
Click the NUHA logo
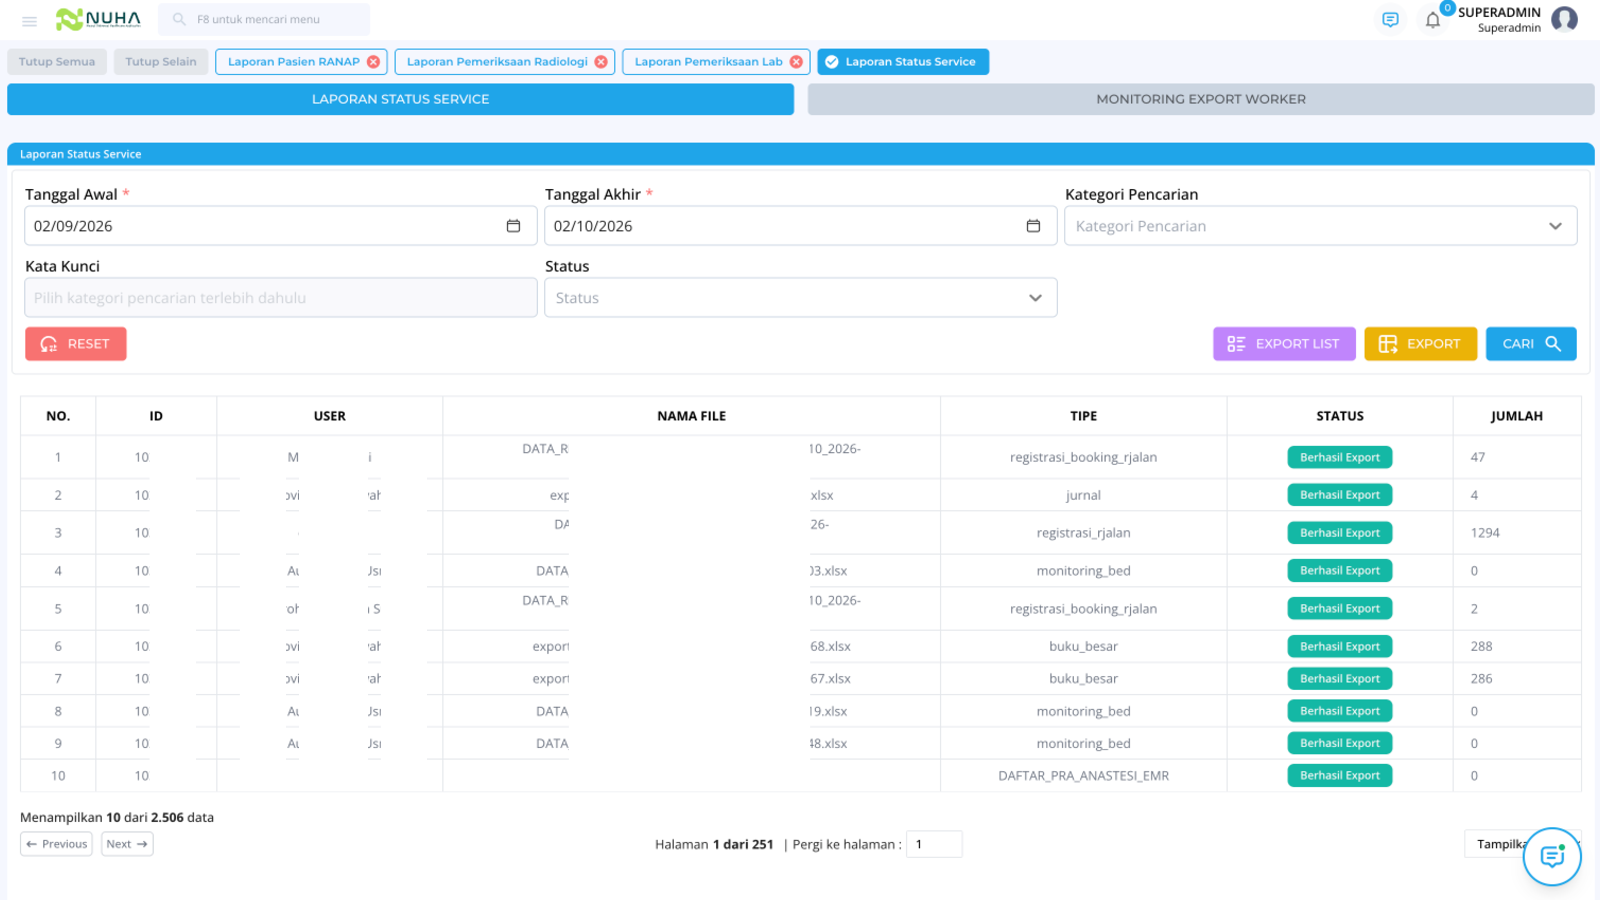98,19
